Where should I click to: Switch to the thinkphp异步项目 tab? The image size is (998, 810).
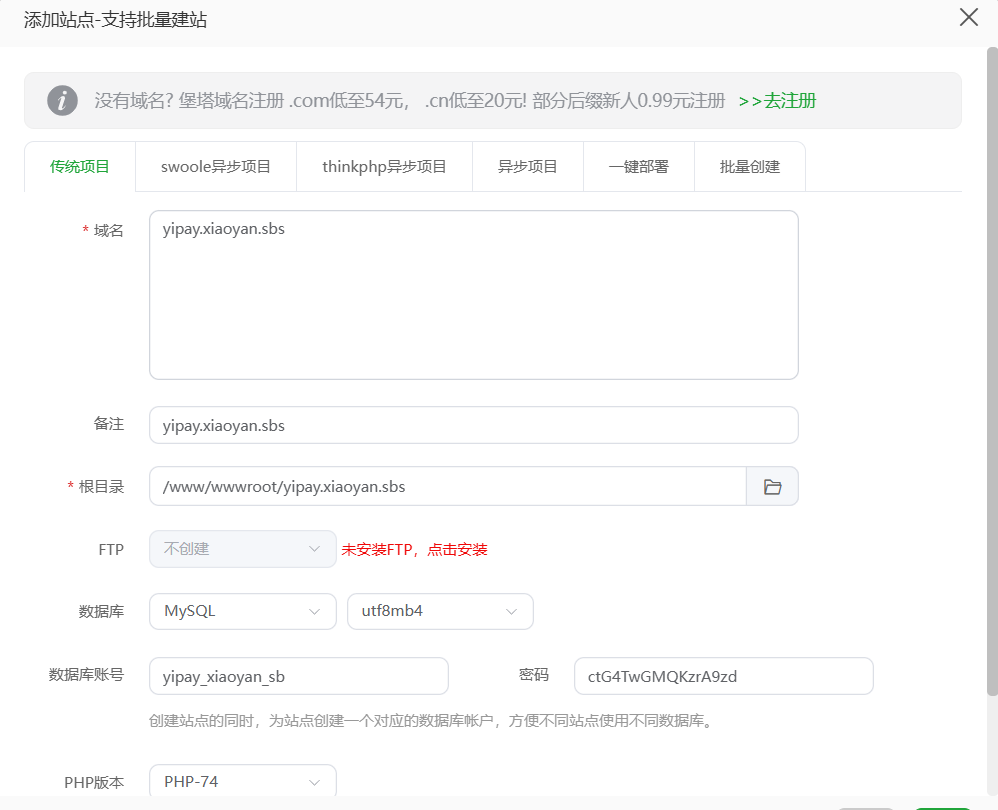point(384,167)
